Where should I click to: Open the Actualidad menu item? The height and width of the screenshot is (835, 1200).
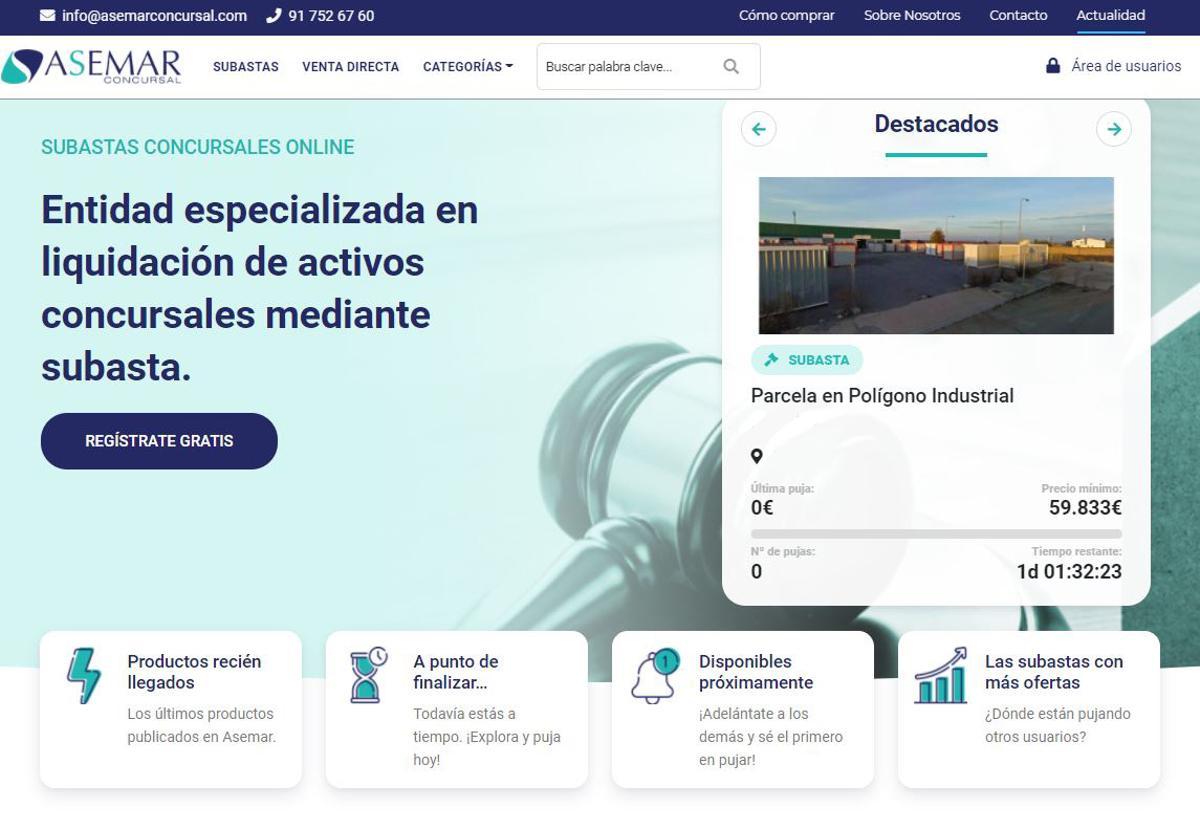coord(1110,15)
